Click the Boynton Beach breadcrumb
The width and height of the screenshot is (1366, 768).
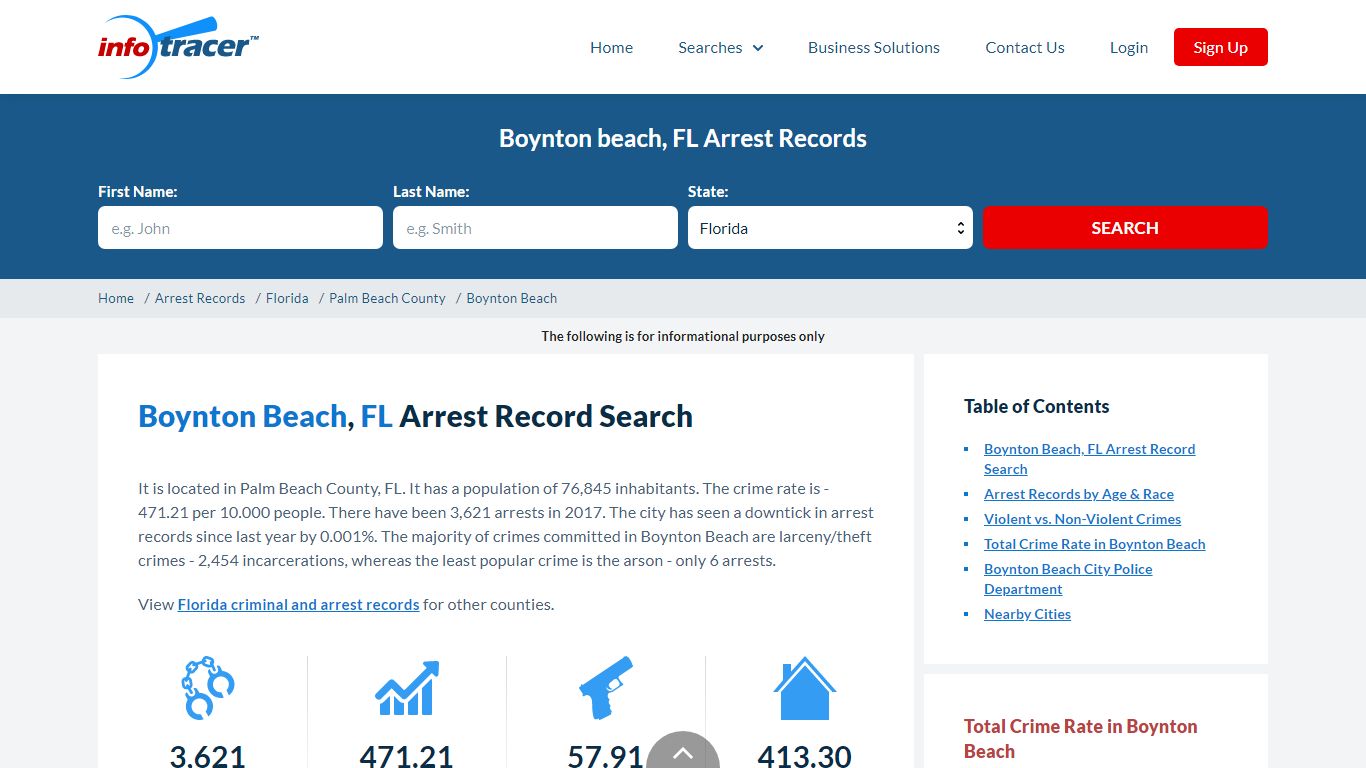(512, 298)
